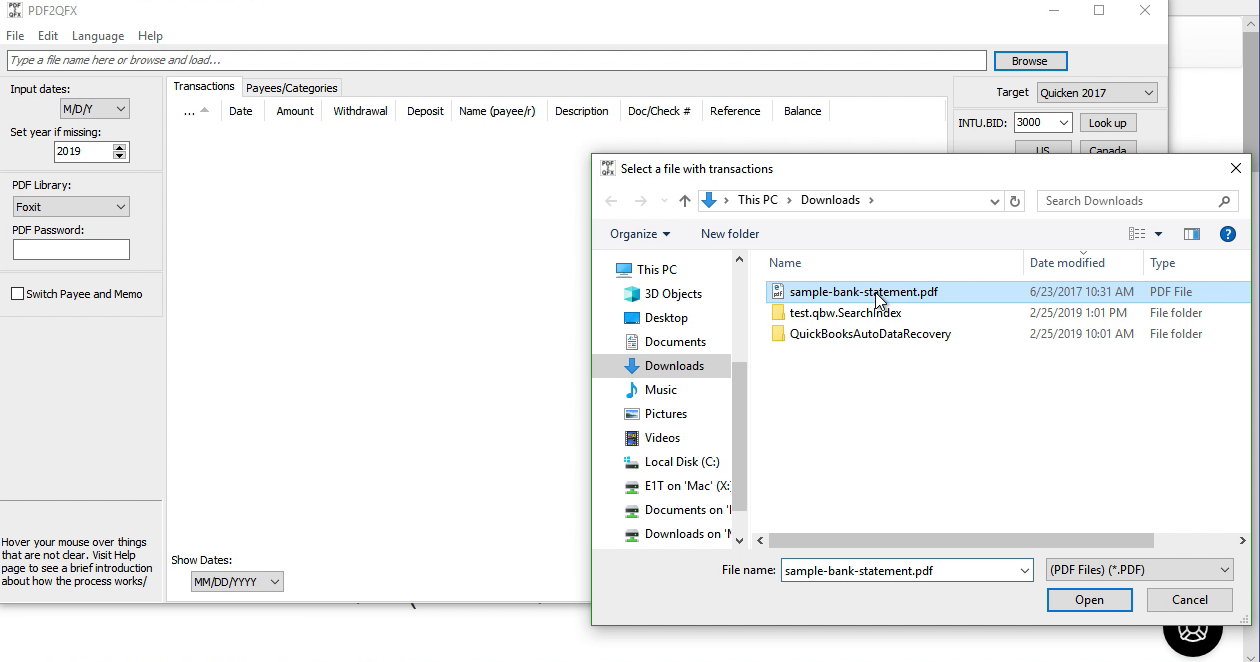Open the Organize dropdown menu
This screenshot has height=662, width=1260.
pos(640,234)
